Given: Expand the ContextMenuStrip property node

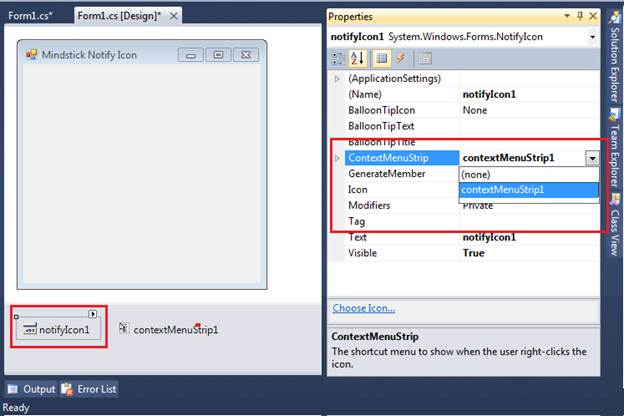Looking at the screenshot, I should click(x=337, y=158).
